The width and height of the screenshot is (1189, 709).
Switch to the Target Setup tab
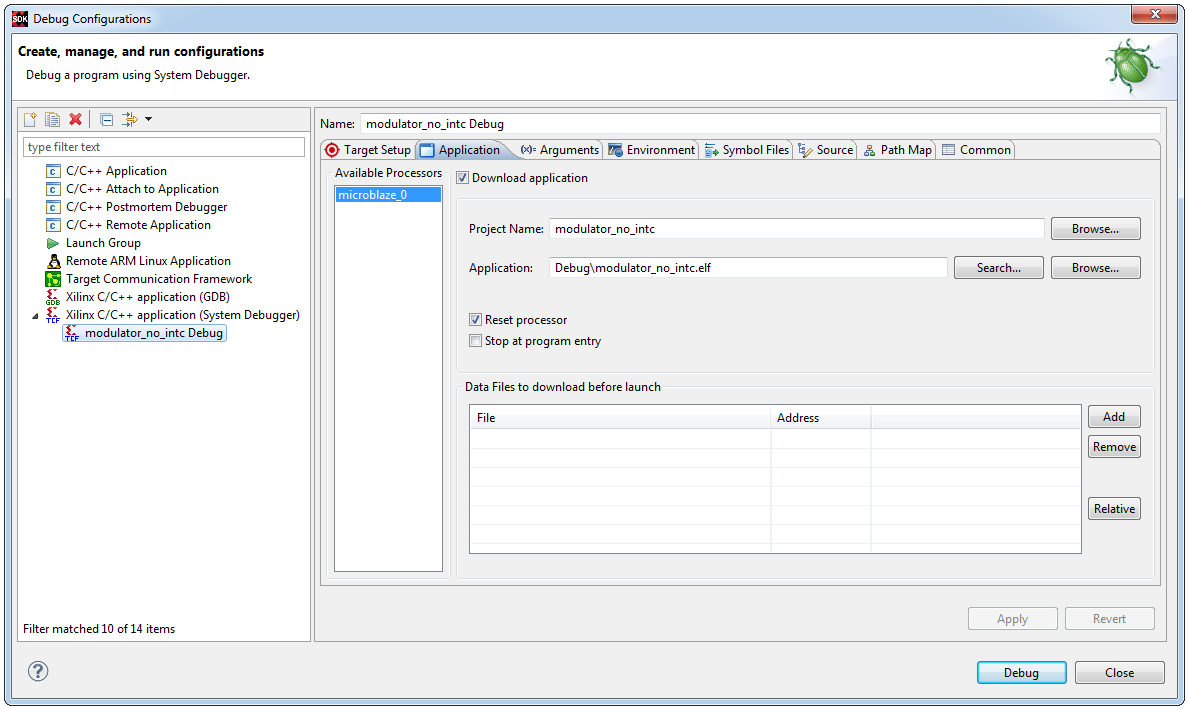tap(368, 150)
